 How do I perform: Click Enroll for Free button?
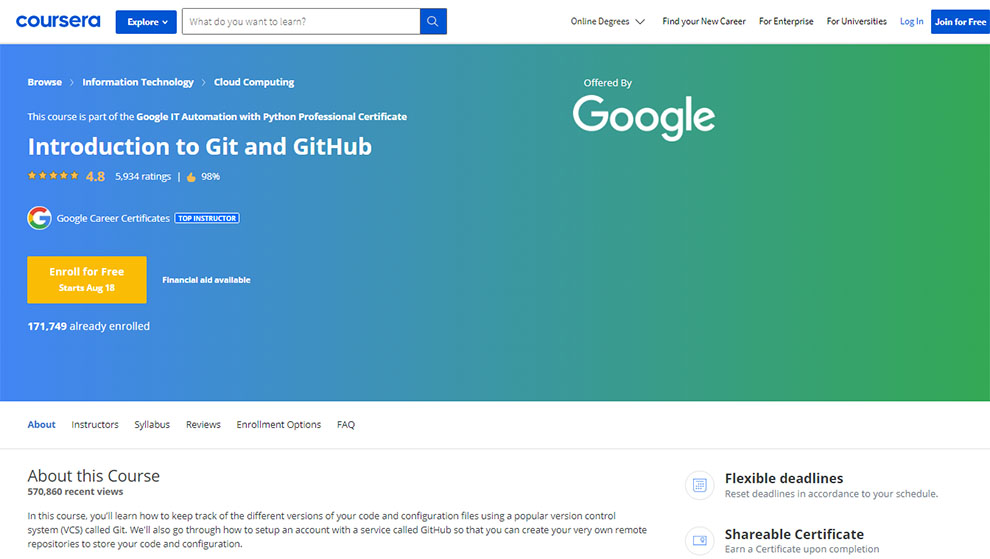(x=86, y=279)
